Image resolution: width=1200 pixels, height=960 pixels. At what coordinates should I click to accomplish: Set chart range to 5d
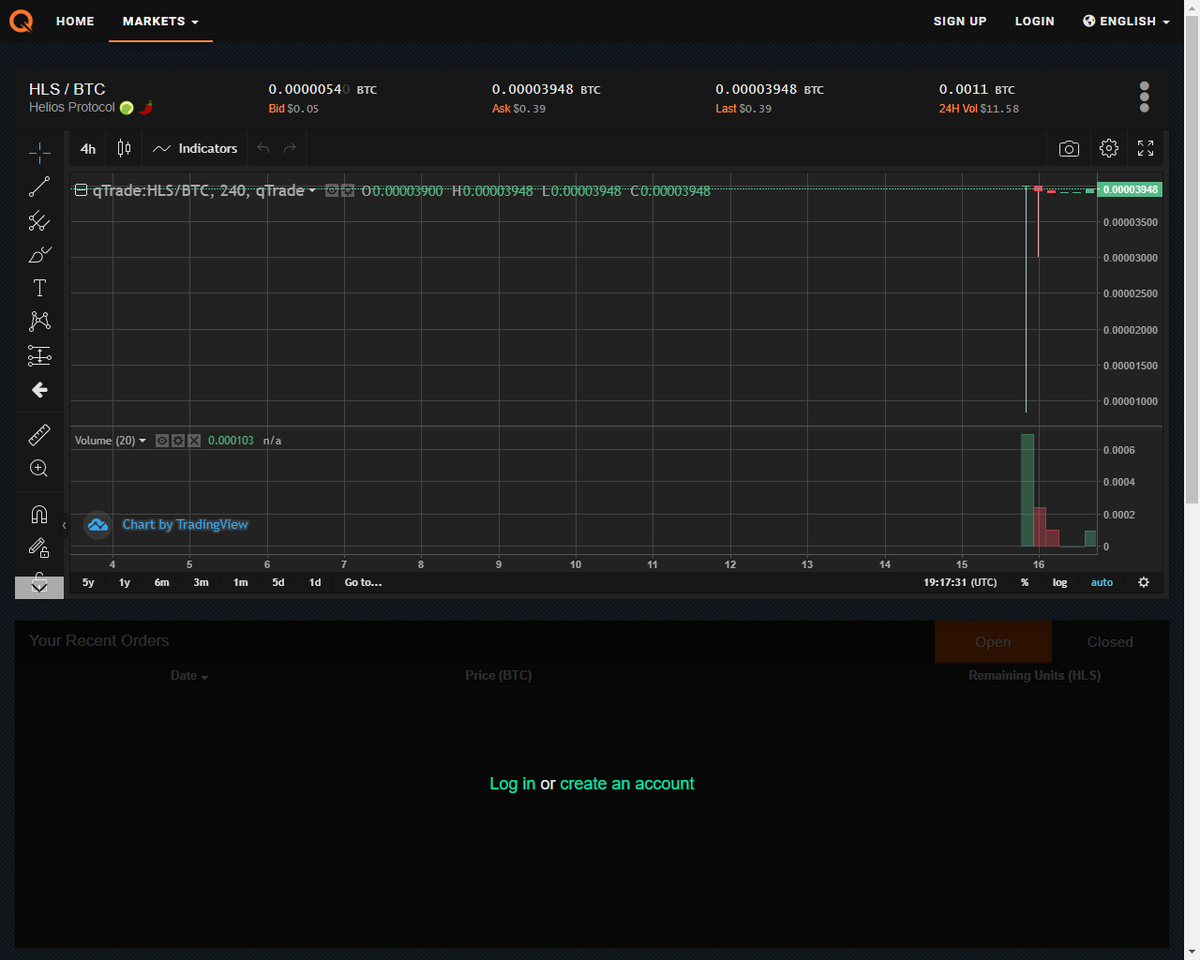(x=278, y=582)
